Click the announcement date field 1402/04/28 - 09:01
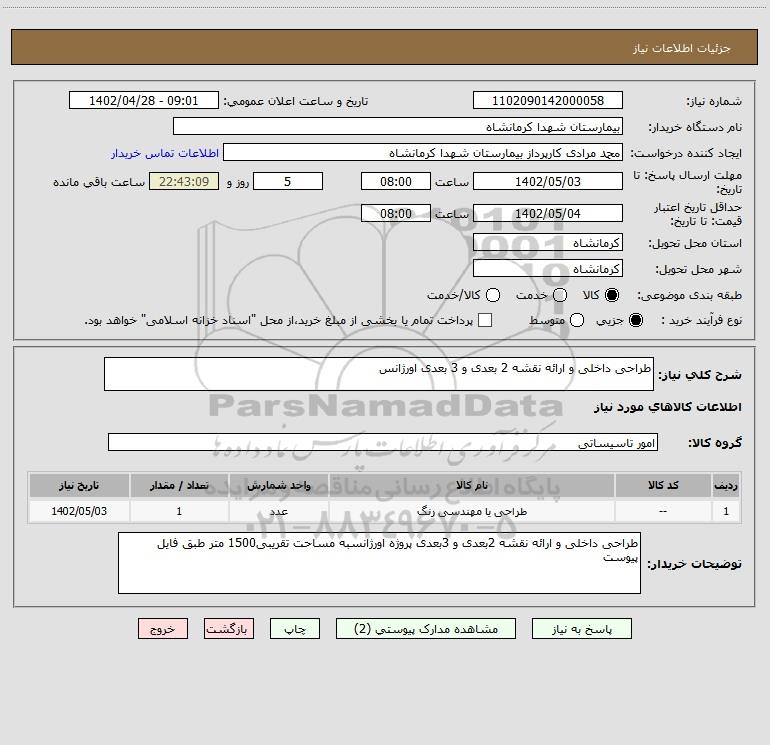The width and height of the screenshot is (770, 745). point(143,100)
